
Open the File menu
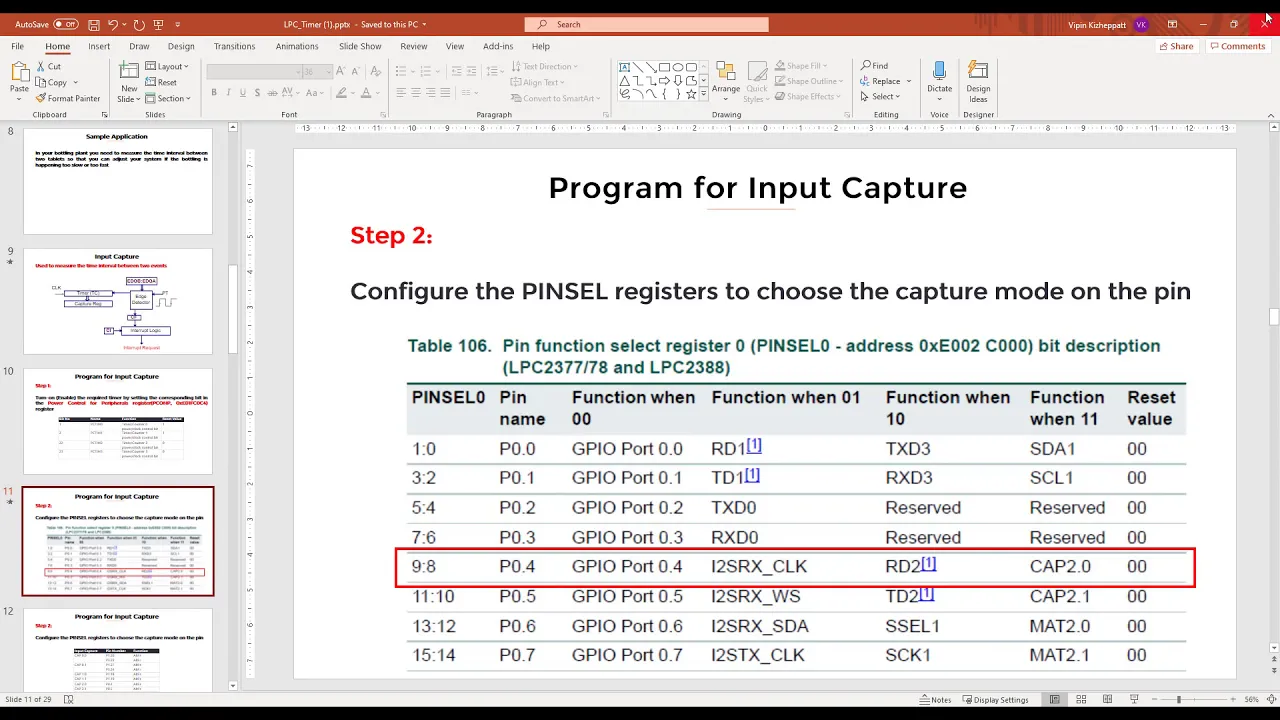click(x=18, y=46)
